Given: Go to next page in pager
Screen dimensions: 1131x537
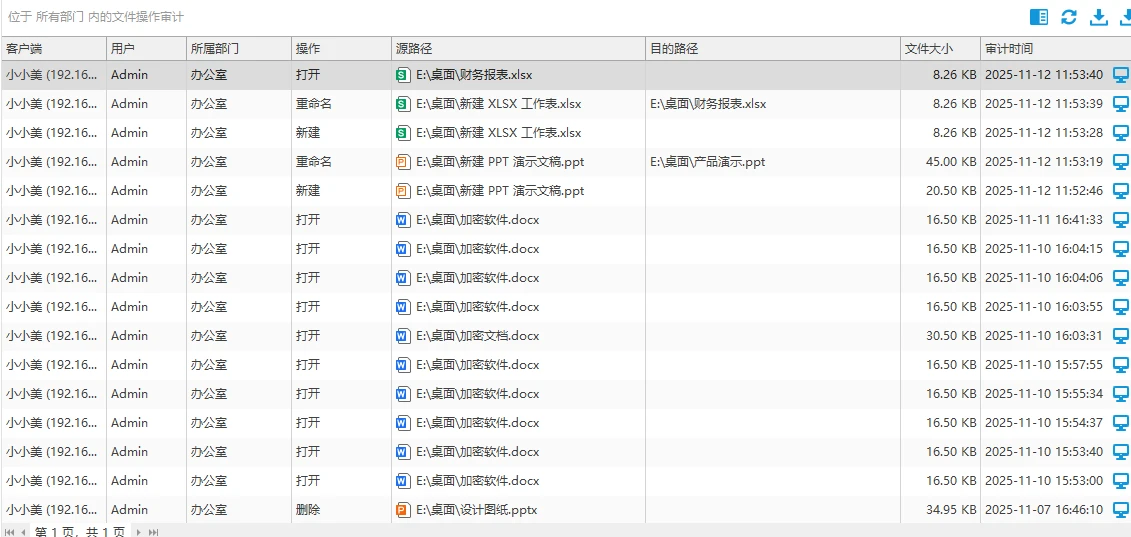Looking at the screenshot, I should tap(139, 532).
